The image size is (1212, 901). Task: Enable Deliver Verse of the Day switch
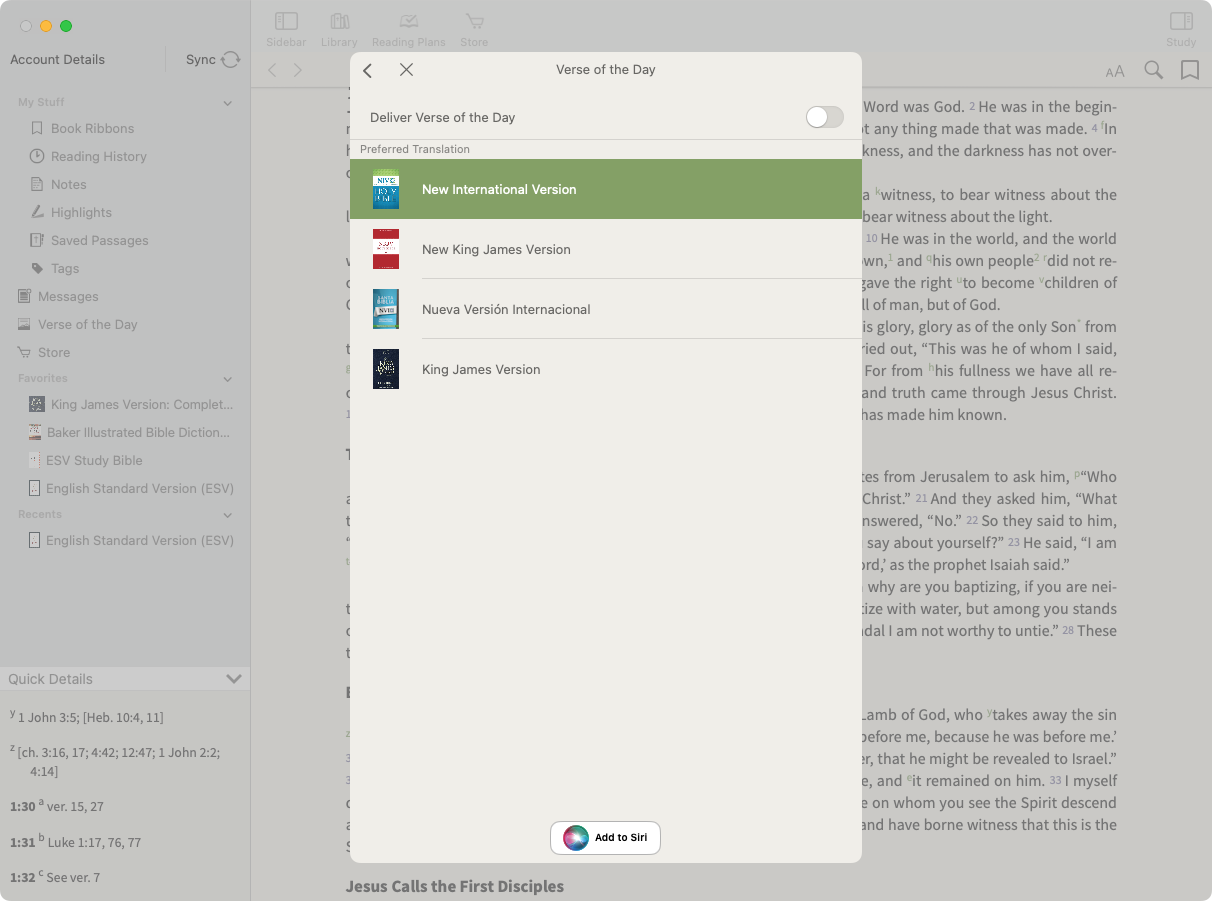click(x=825, y=117)
